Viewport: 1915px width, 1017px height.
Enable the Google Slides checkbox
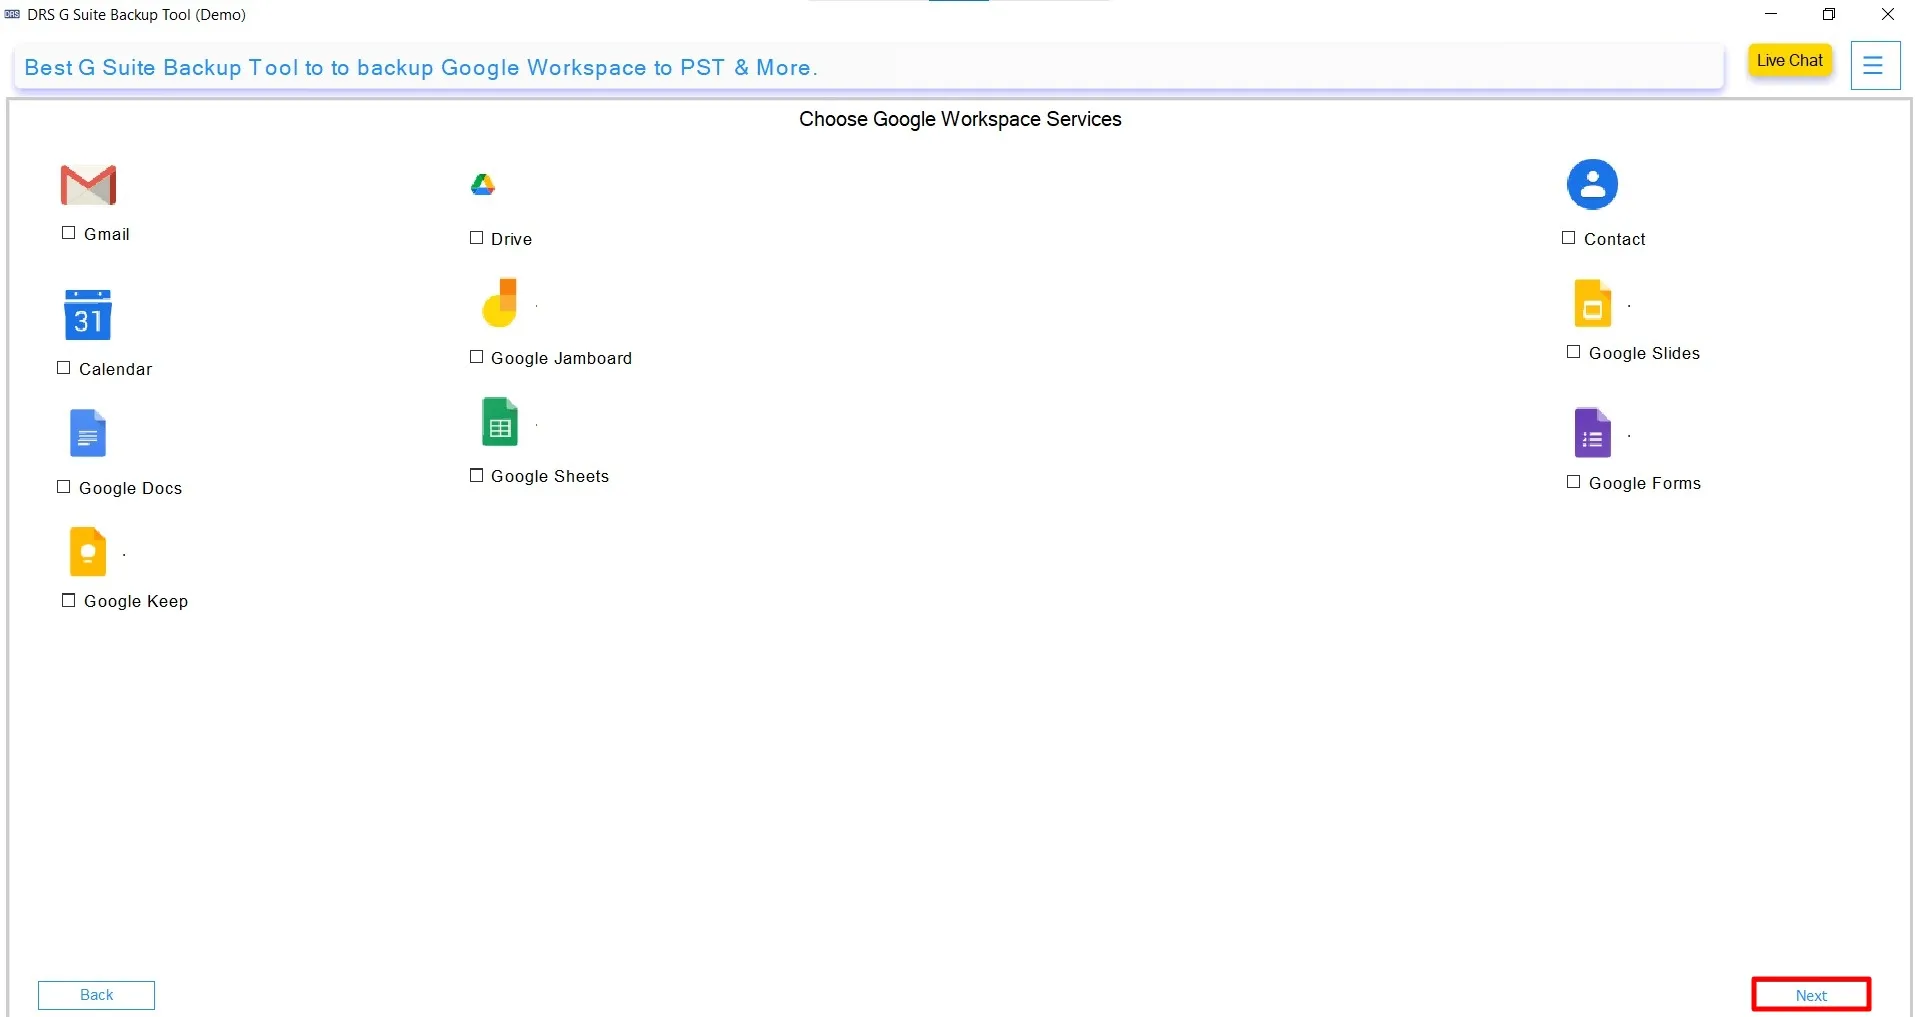(1574, 352)
